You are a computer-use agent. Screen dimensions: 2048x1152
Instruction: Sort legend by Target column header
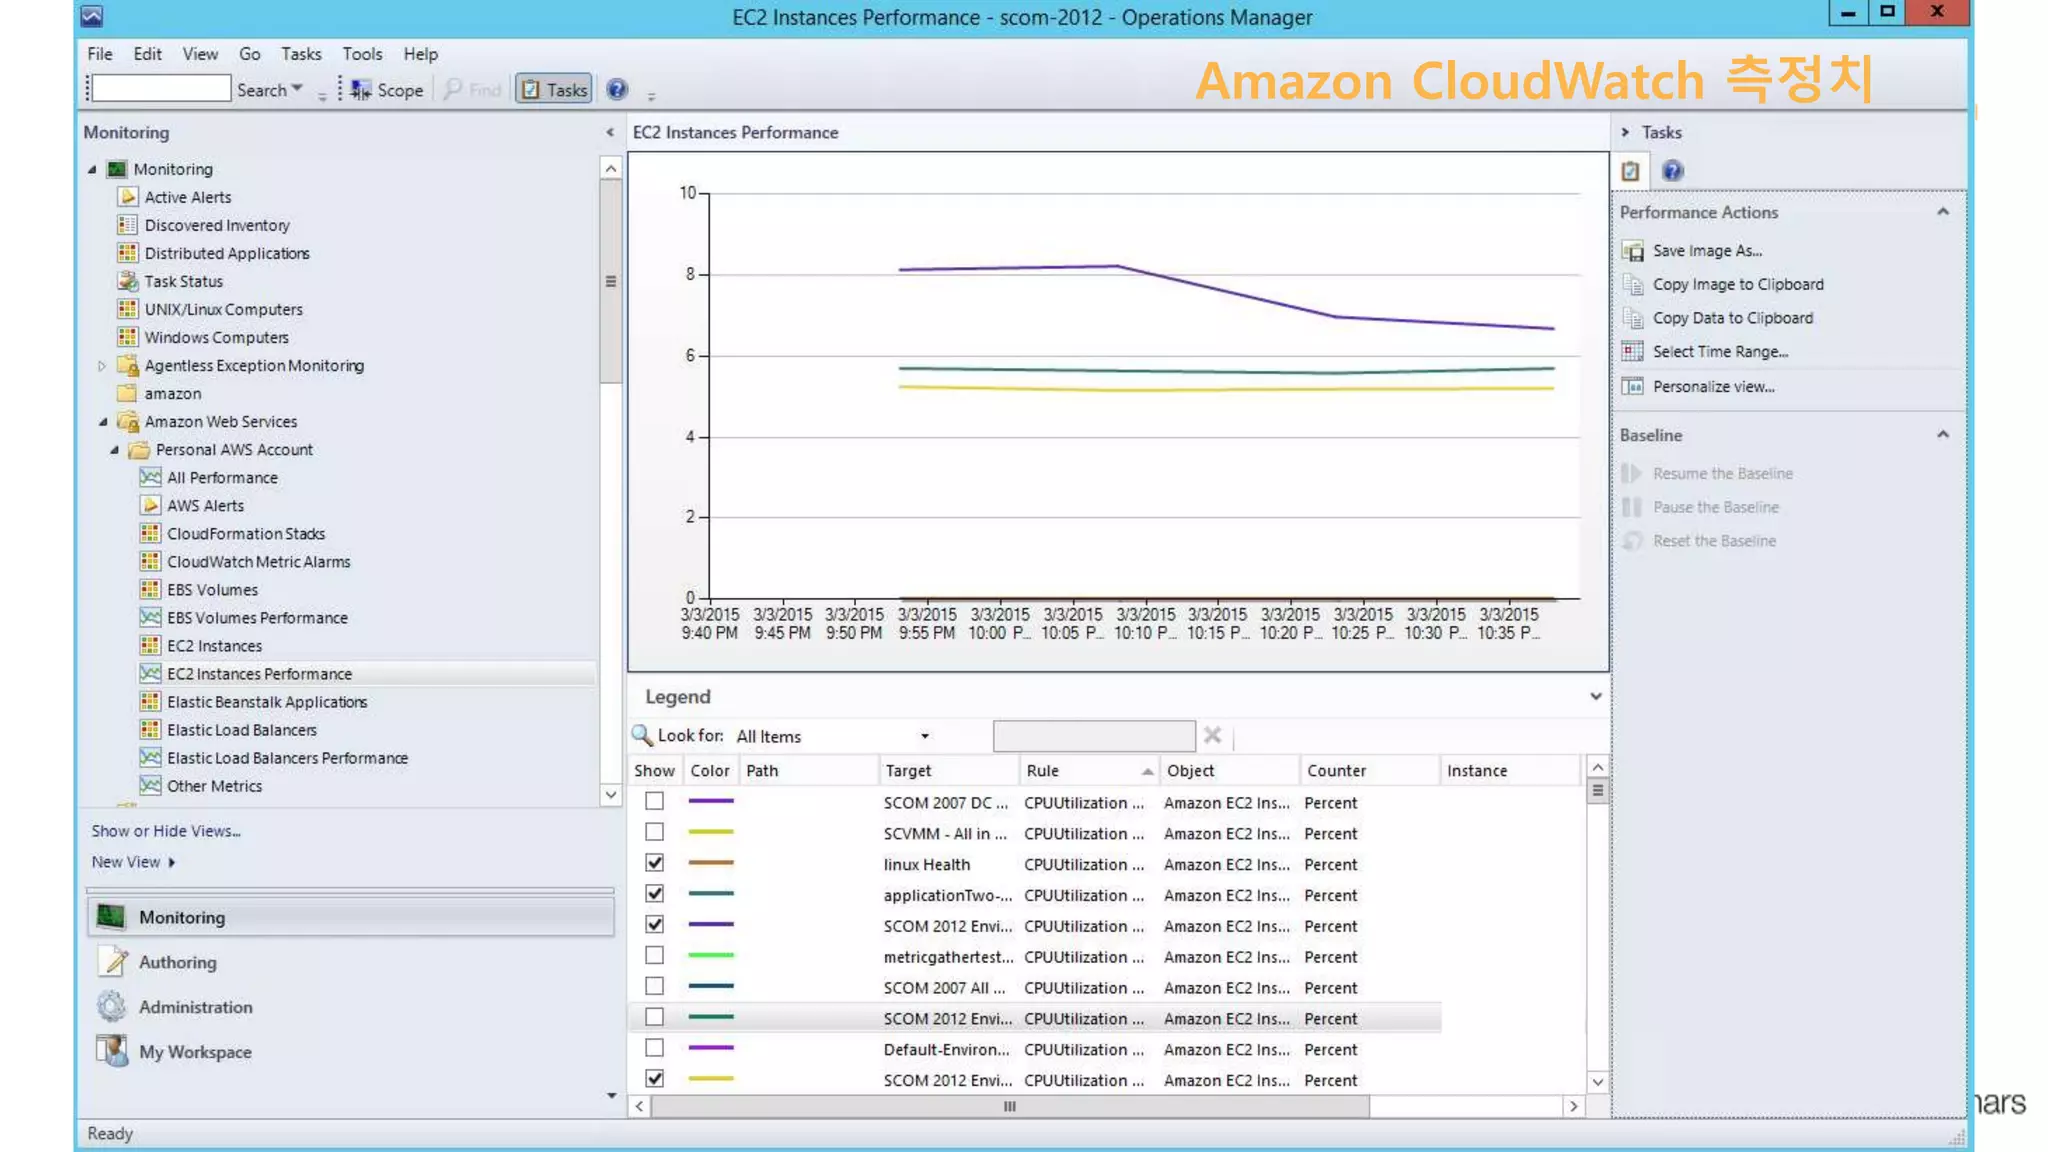coord(949,770)
